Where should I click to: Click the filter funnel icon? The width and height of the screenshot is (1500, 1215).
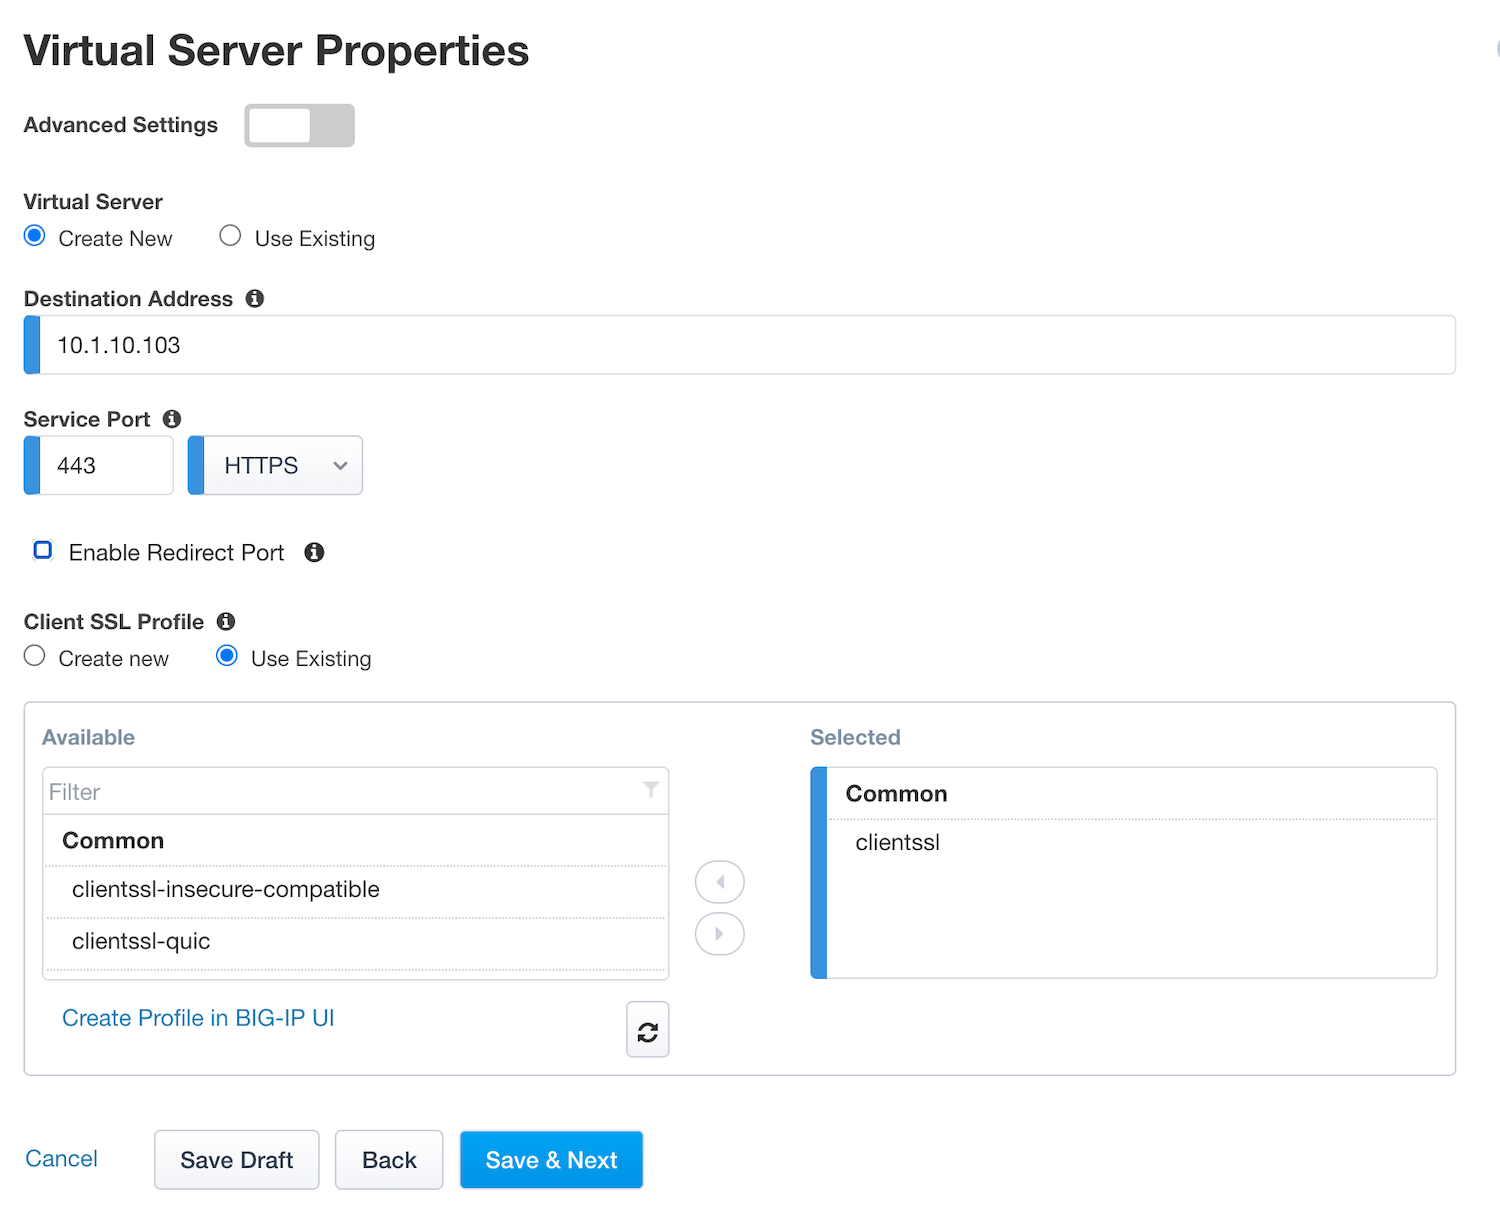pos(651,790)
